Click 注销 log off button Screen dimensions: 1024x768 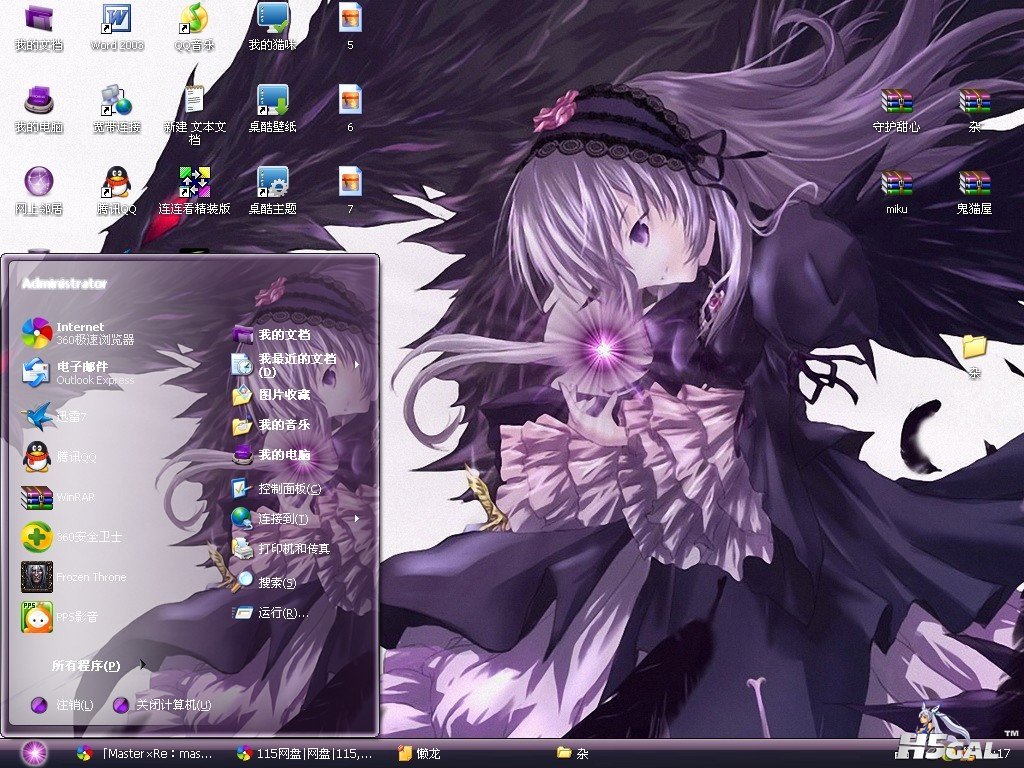[63, 705]
